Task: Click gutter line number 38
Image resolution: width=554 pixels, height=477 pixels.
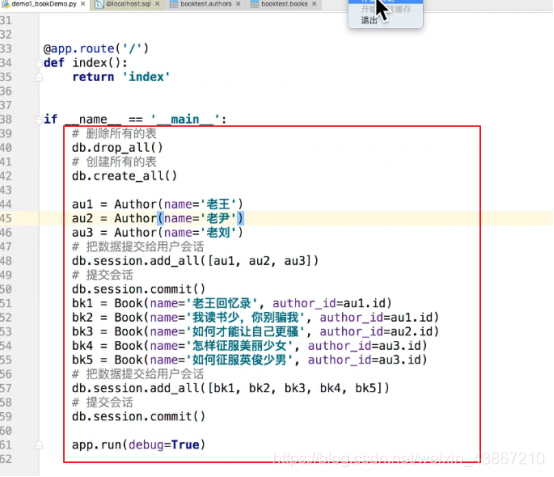Action: point(6,119)
